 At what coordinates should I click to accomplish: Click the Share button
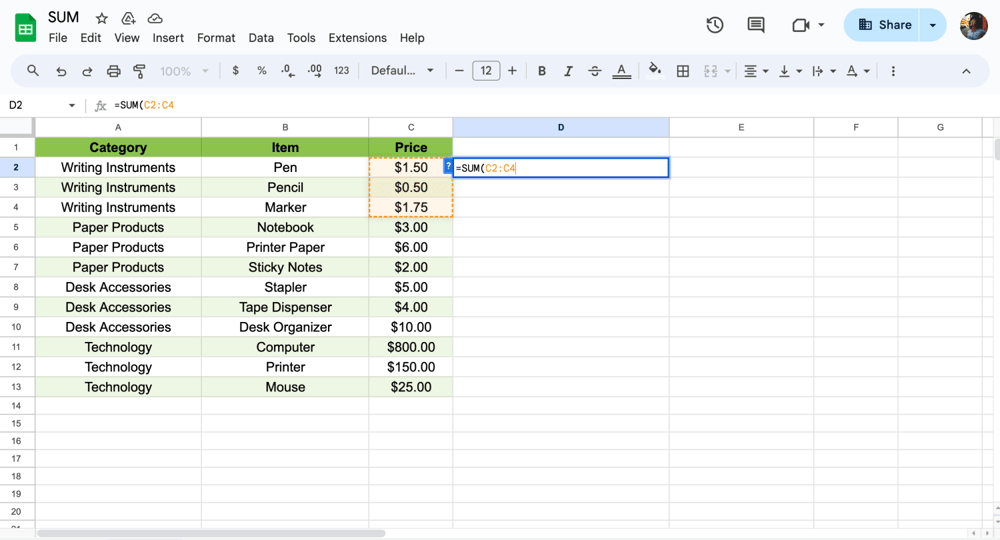pos(885,25)
